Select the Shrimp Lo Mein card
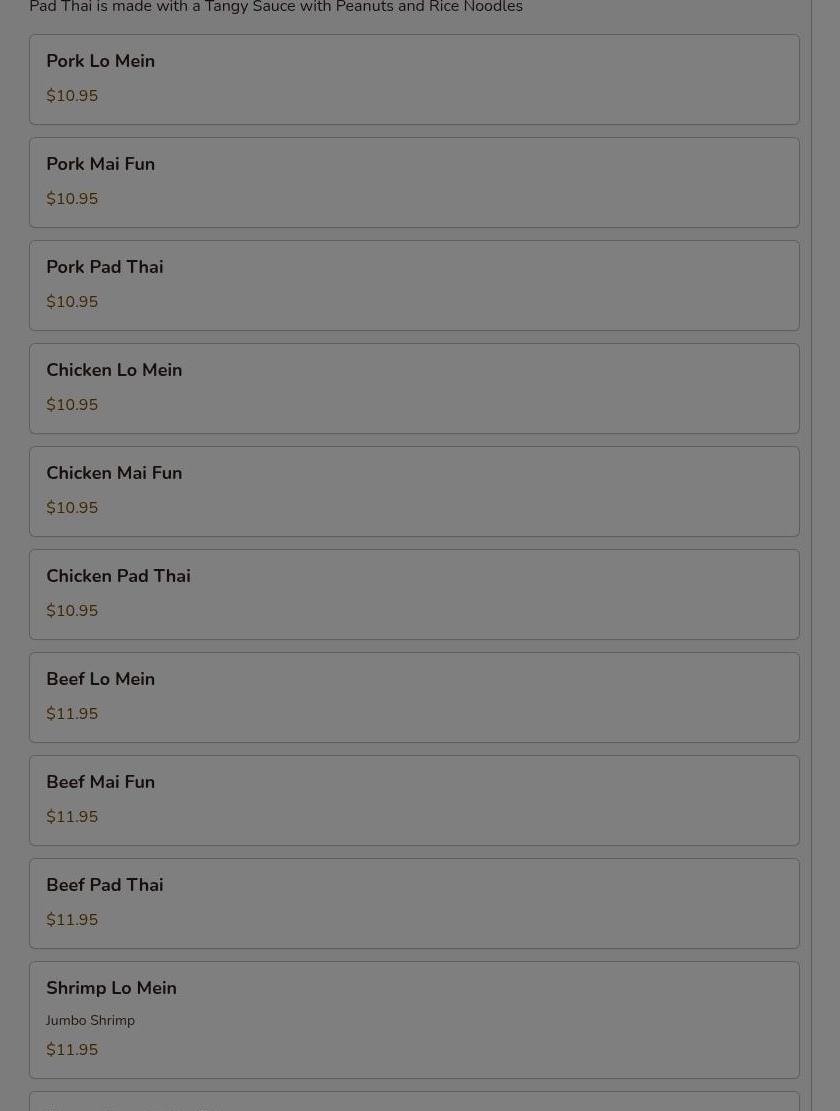840x1111 pixels. click(x=414, y=1020)
